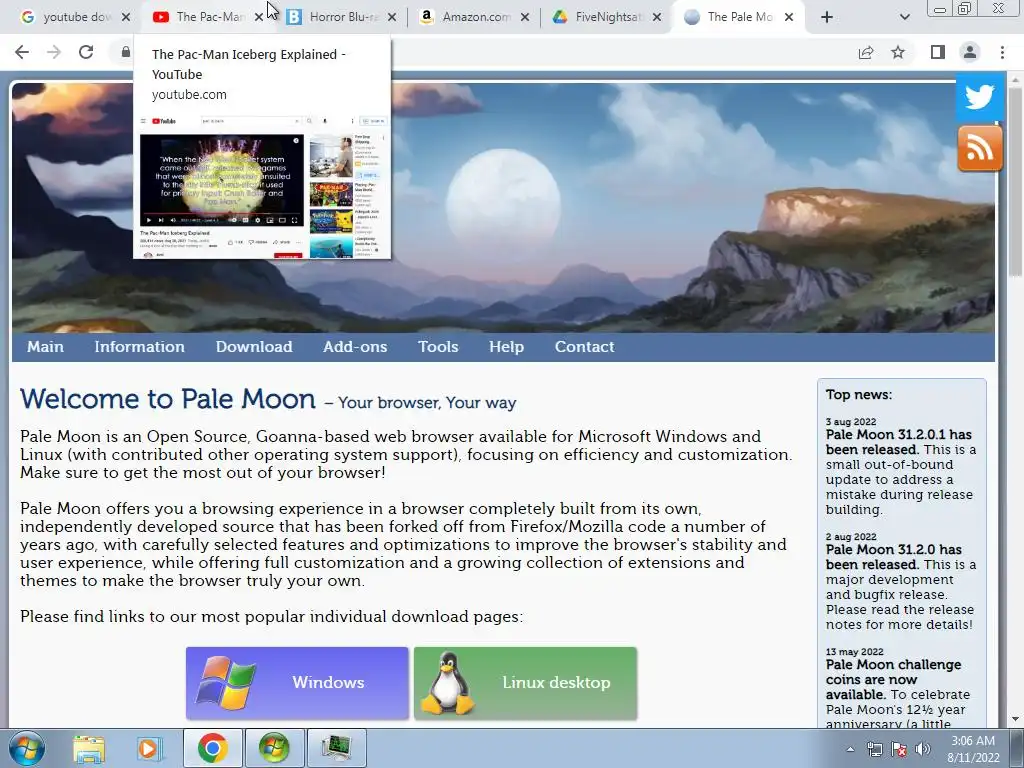Close the Amazon.com tab

coord(525,17)
